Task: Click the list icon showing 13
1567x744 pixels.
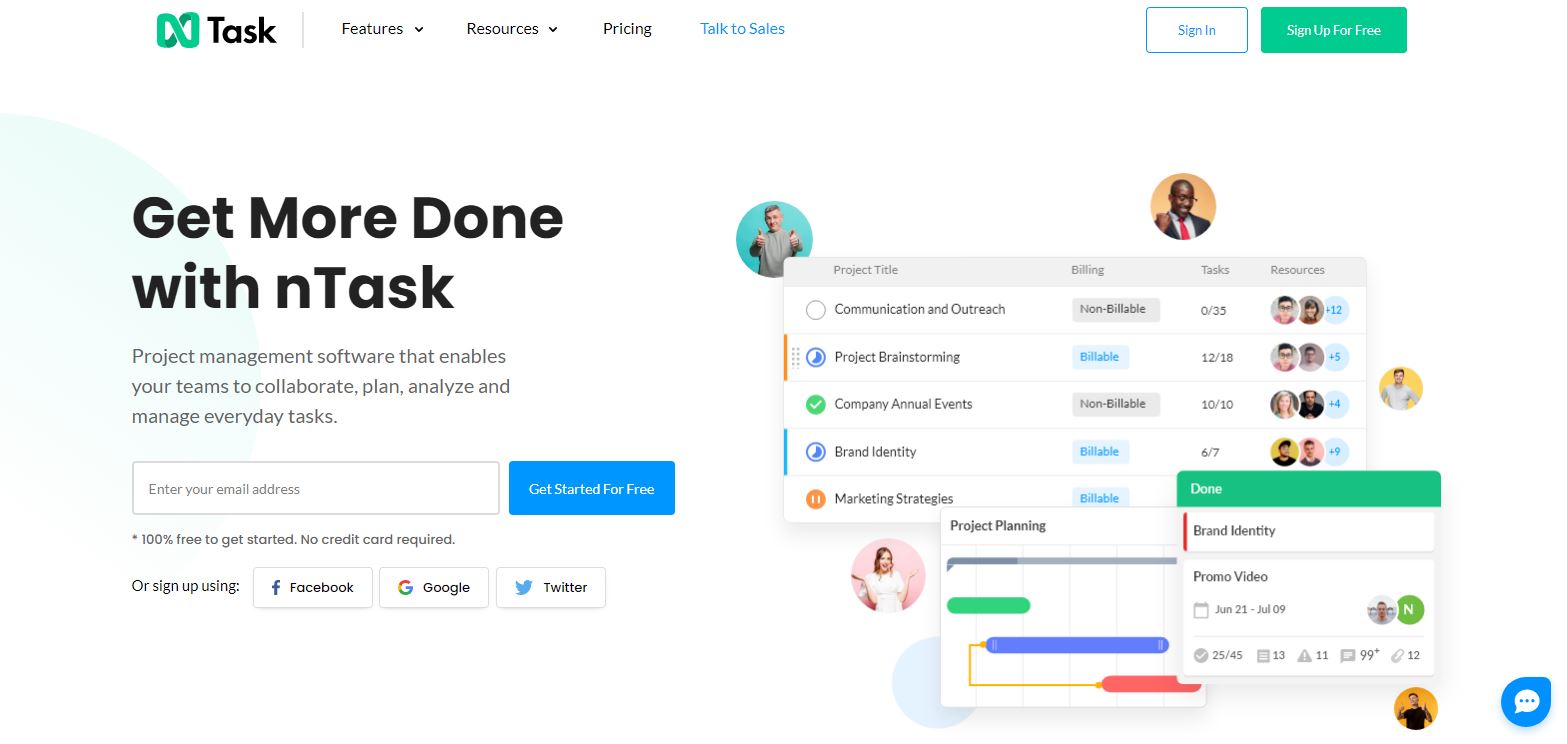Action: pyautogui.click(x=1263, y=656)
